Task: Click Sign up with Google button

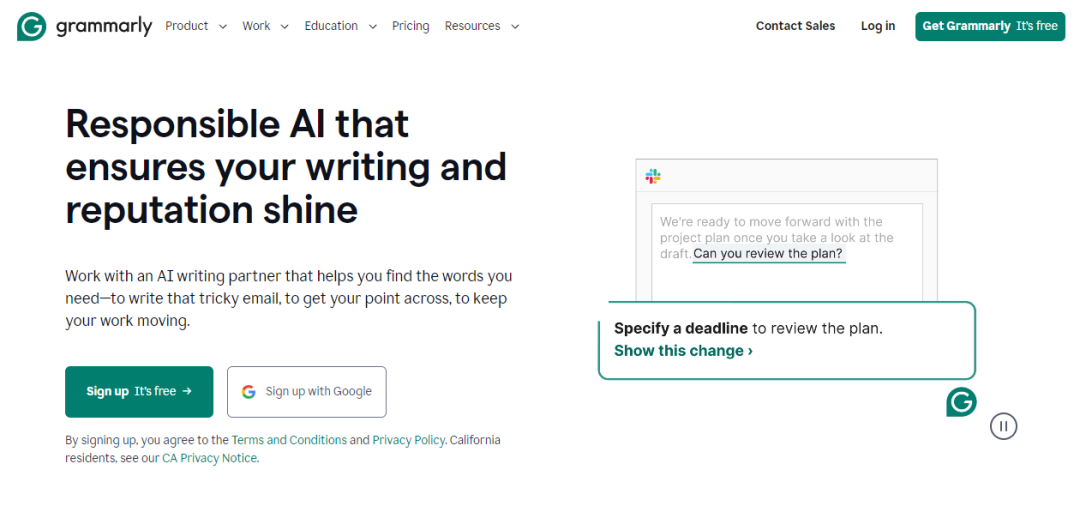Action: (307, 392)
